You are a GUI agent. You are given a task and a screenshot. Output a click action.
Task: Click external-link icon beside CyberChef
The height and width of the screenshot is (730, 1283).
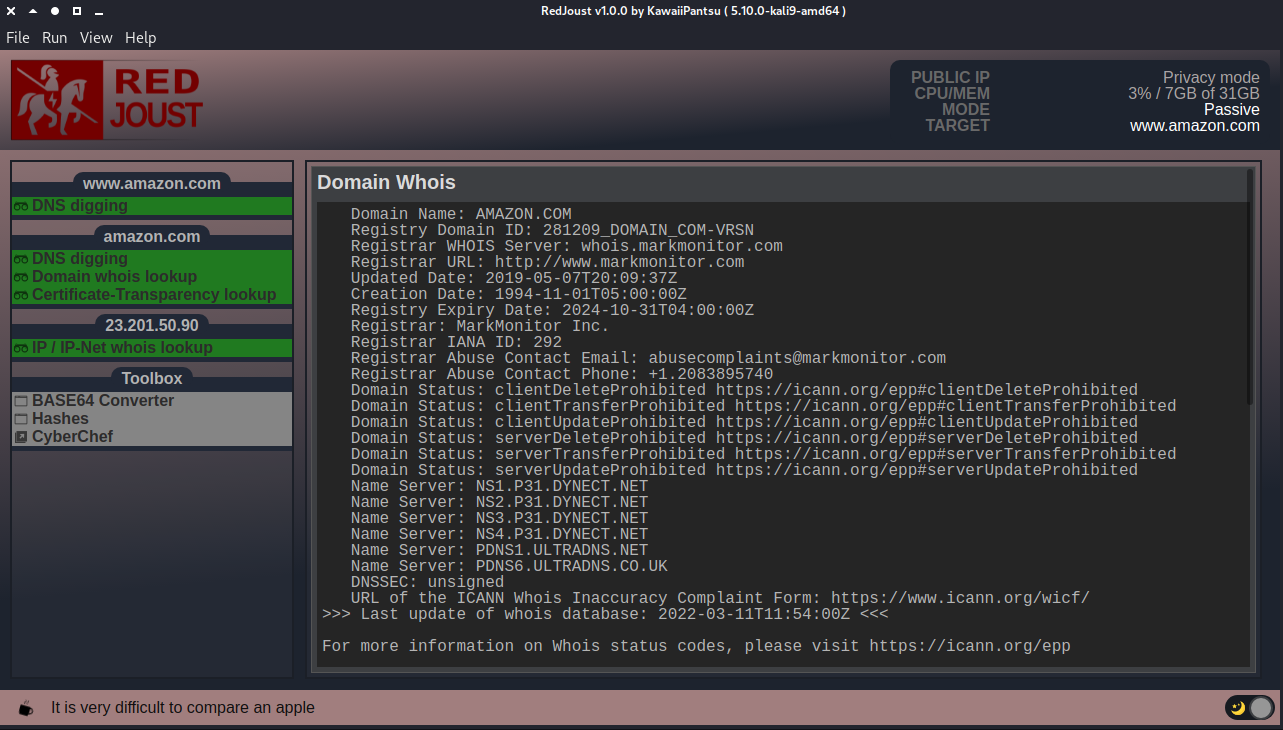[20, 437]
